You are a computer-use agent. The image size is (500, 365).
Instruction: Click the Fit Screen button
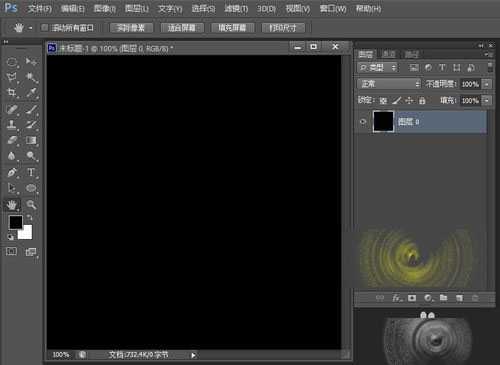[x=182, y=28]
